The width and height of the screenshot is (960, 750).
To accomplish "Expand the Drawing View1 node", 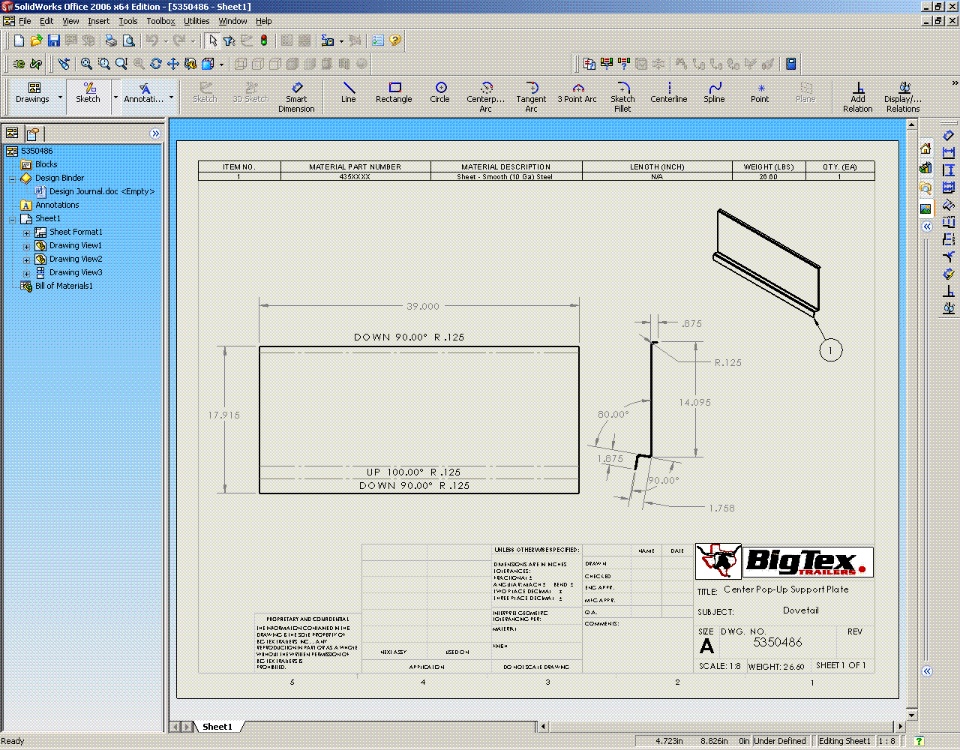I will point(26,247).
